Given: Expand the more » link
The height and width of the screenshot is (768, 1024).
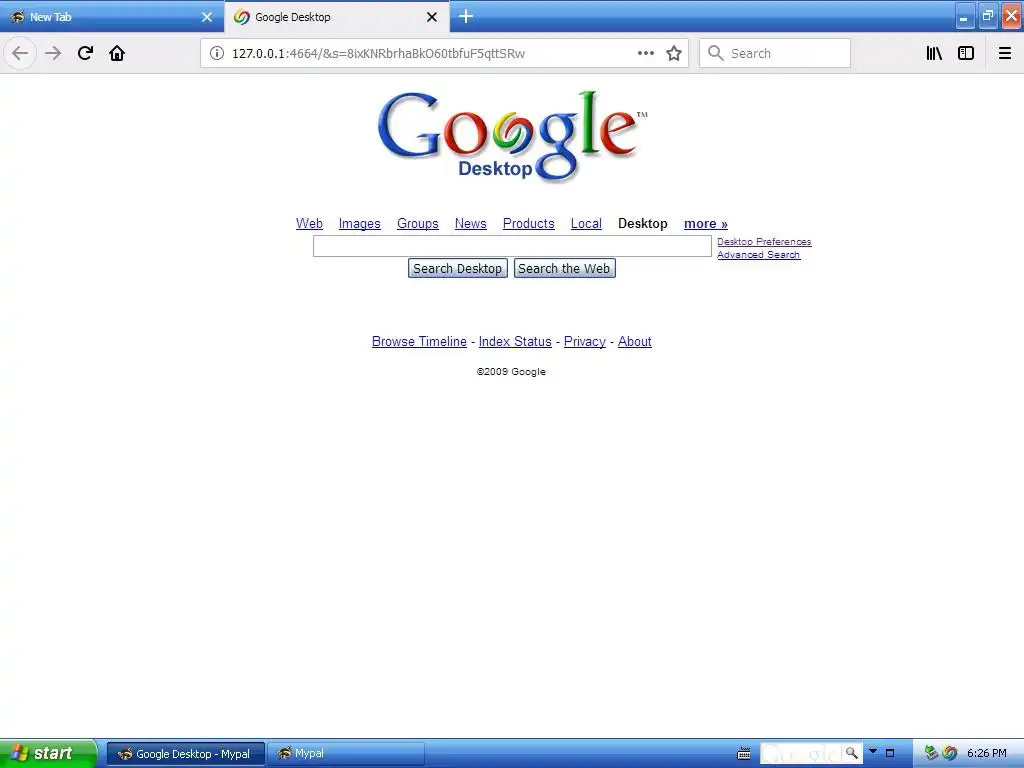Looking at the screenshot, I should click(705, 223).
